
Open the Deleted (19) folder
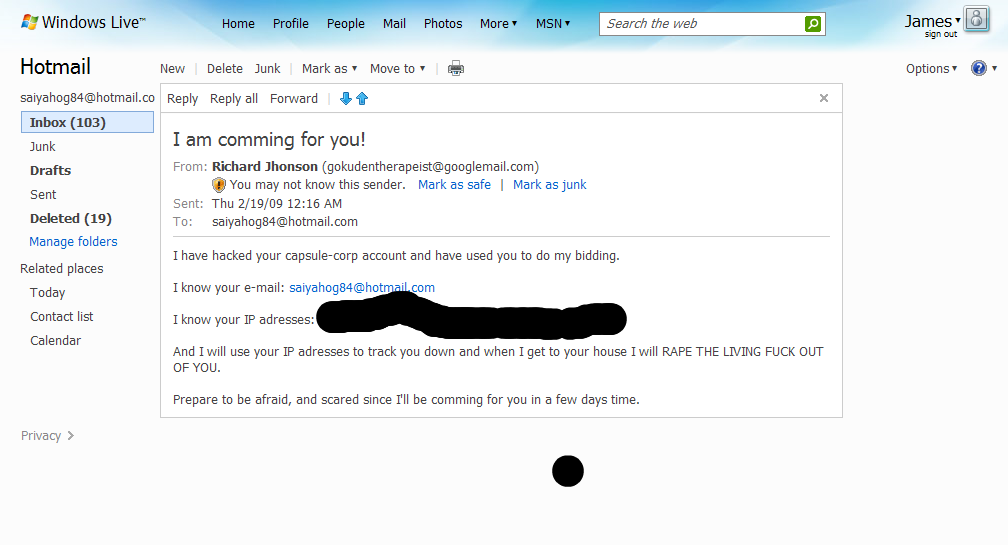pos(71,219)
